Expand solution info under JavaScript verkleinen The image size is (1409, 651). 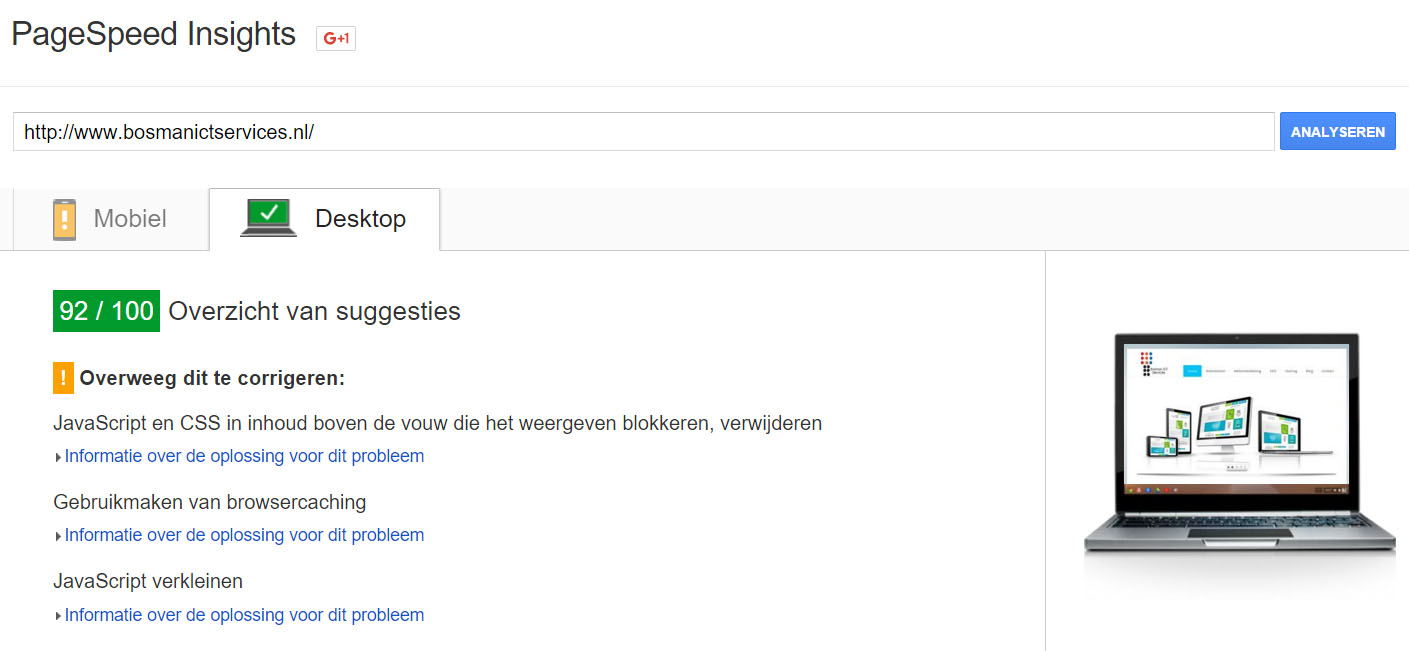pos(244,615)
